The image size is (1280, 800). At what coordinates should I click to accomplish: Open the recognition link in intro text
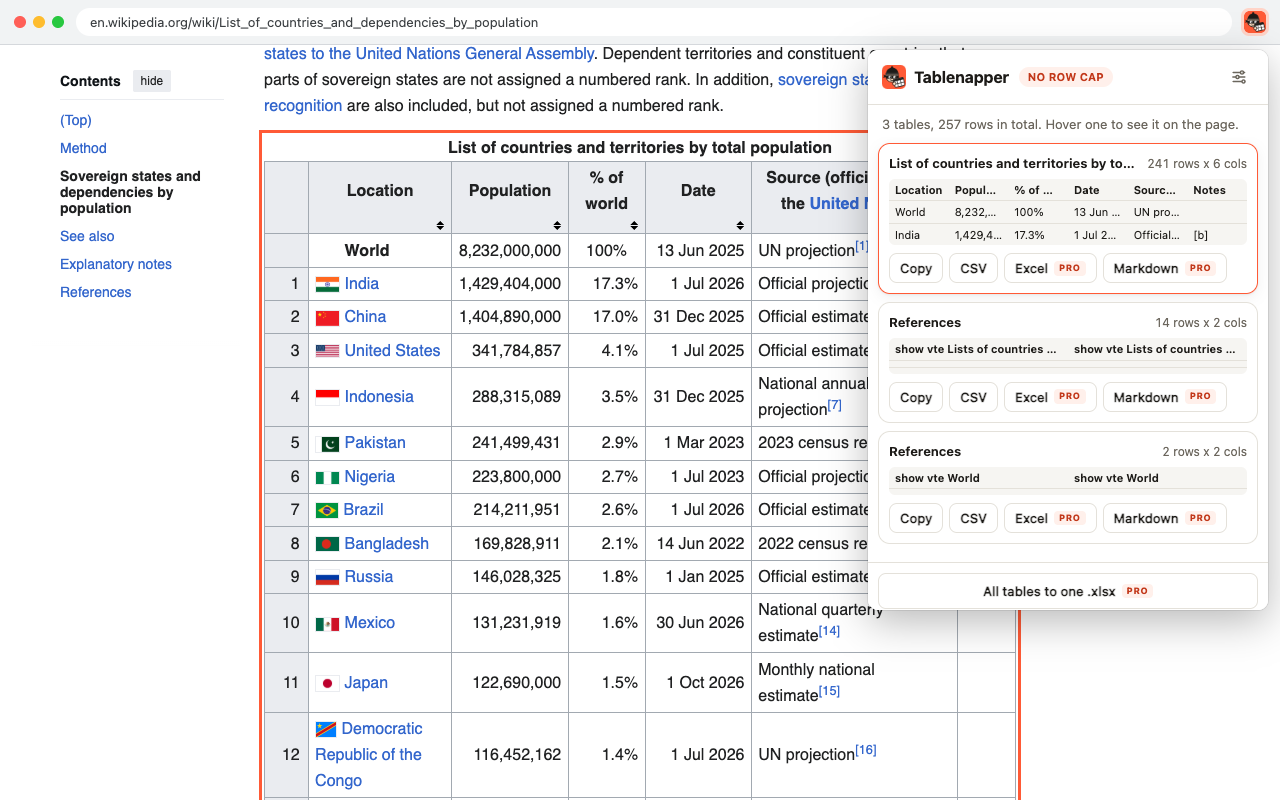click(303, 105)
